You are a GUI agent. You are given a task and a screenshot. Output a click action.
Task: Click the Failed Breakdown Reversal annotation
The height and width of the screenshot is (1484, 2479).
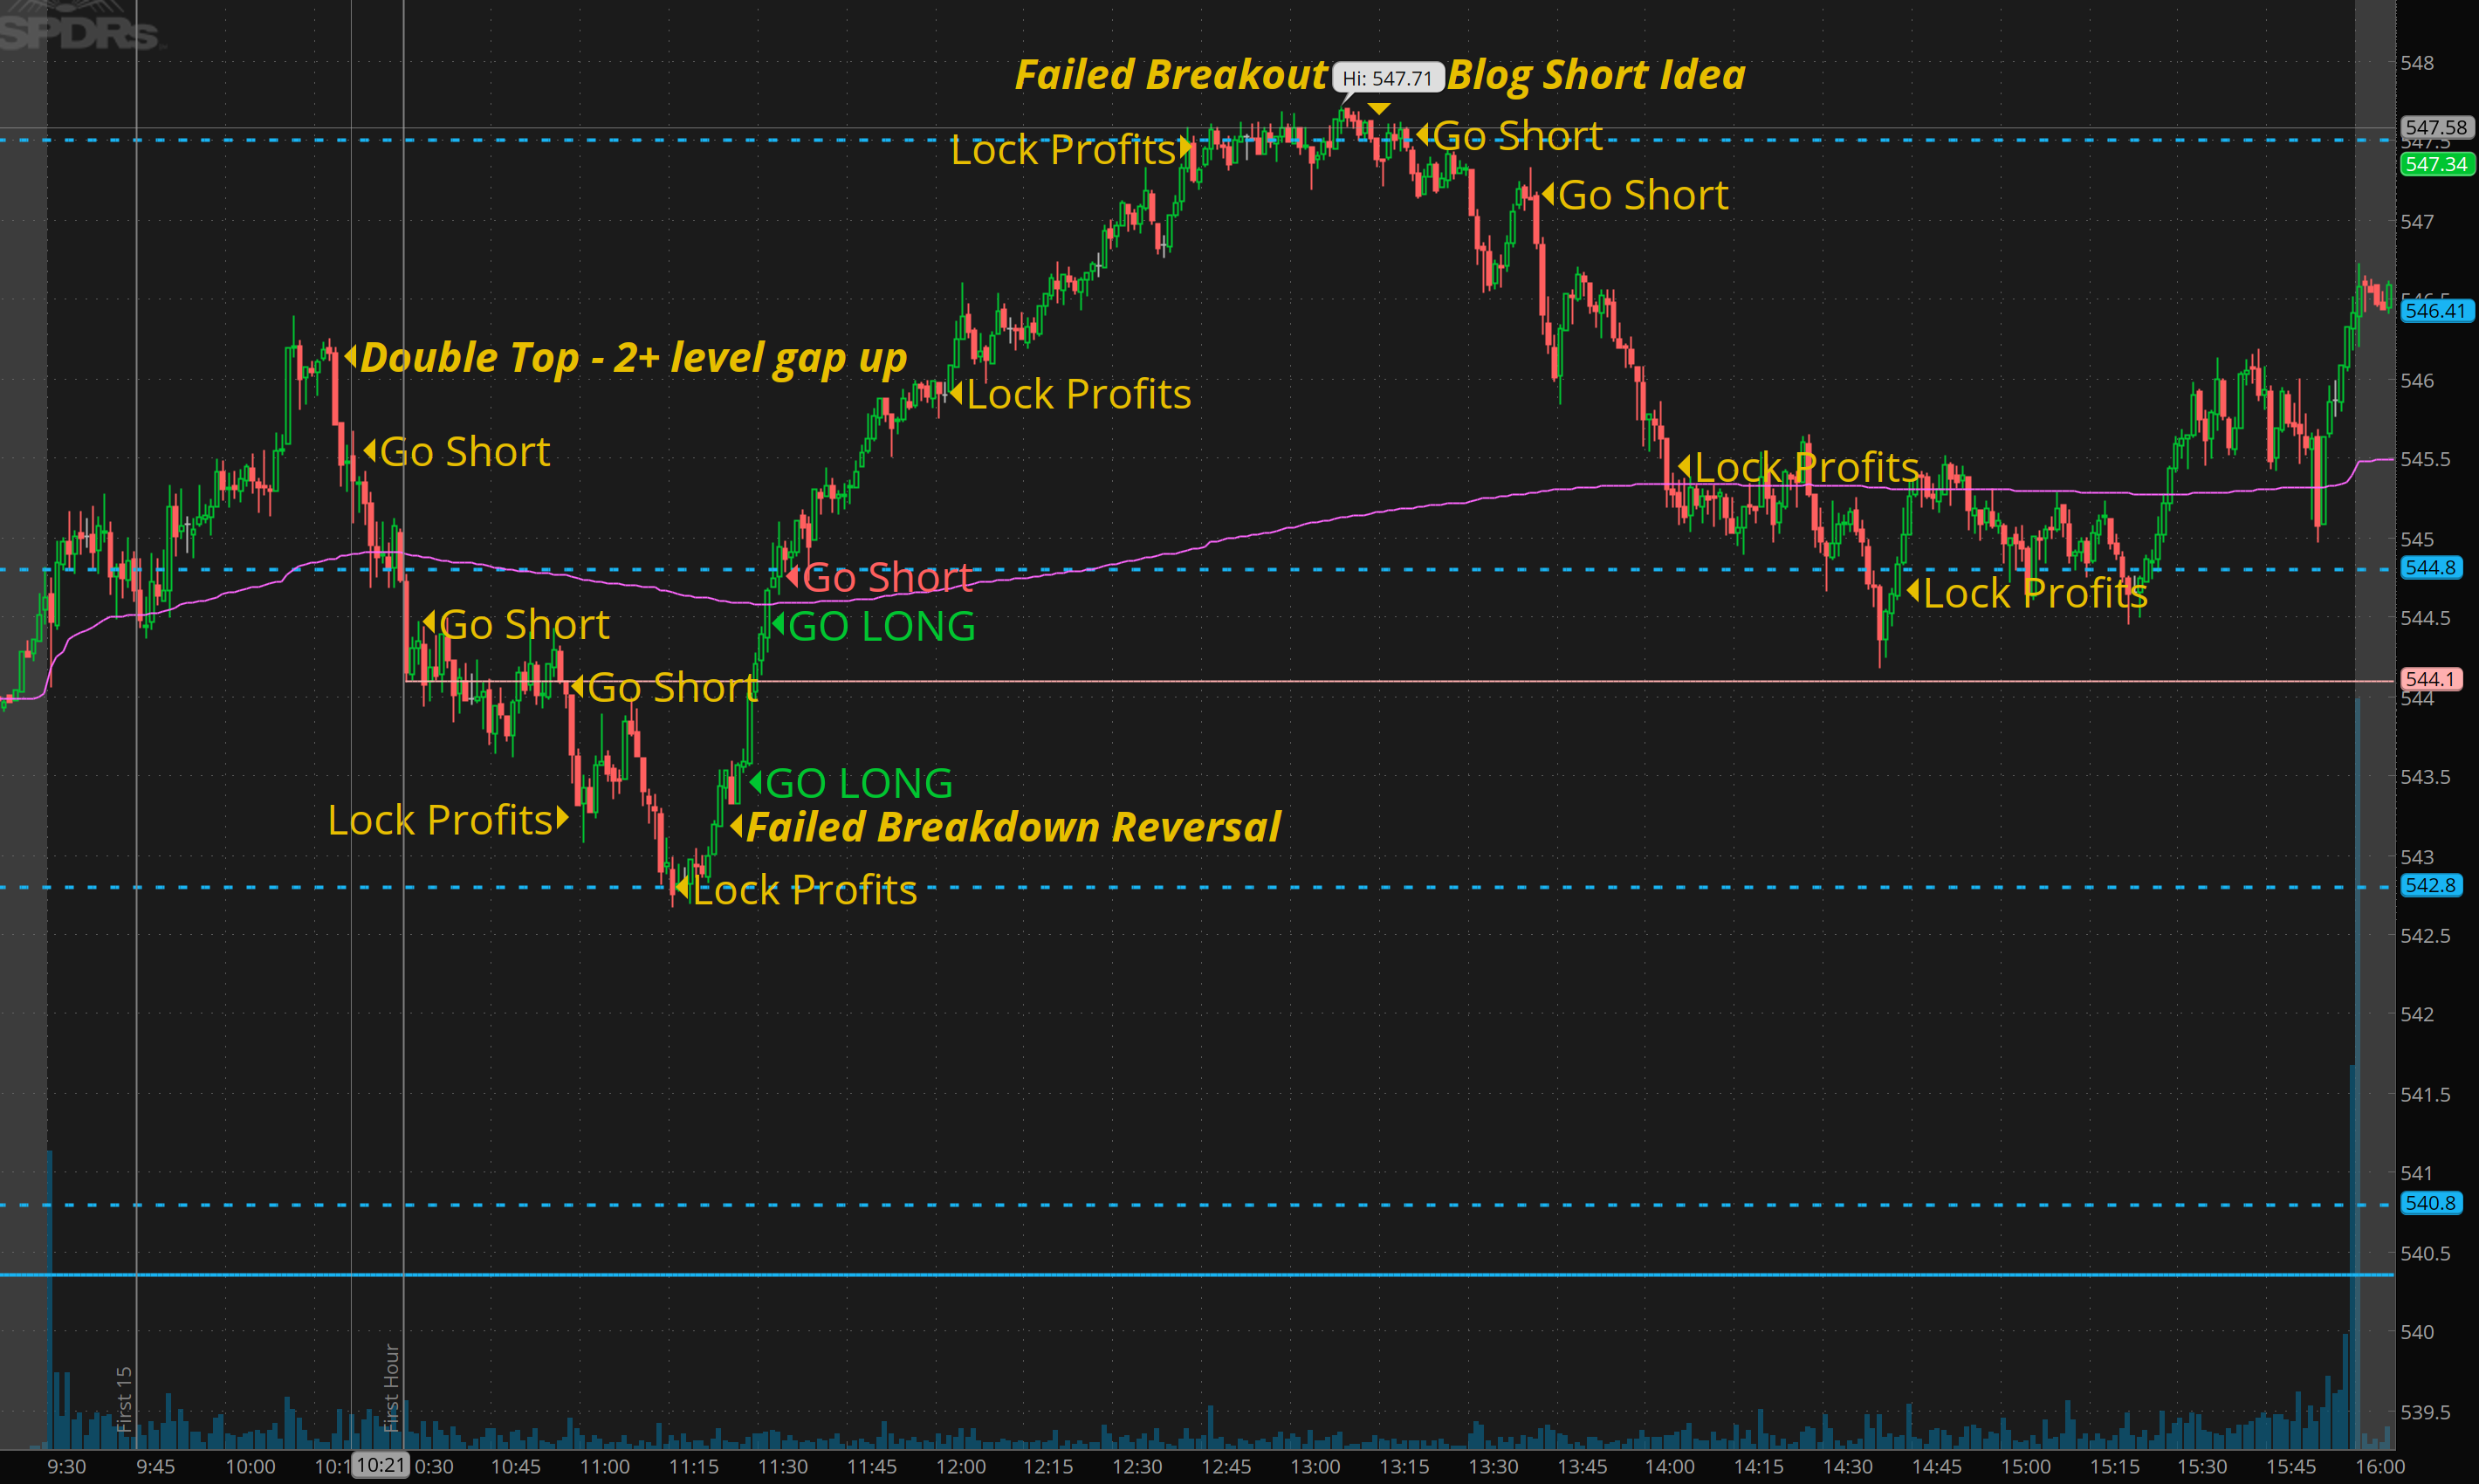(1013, 828)
